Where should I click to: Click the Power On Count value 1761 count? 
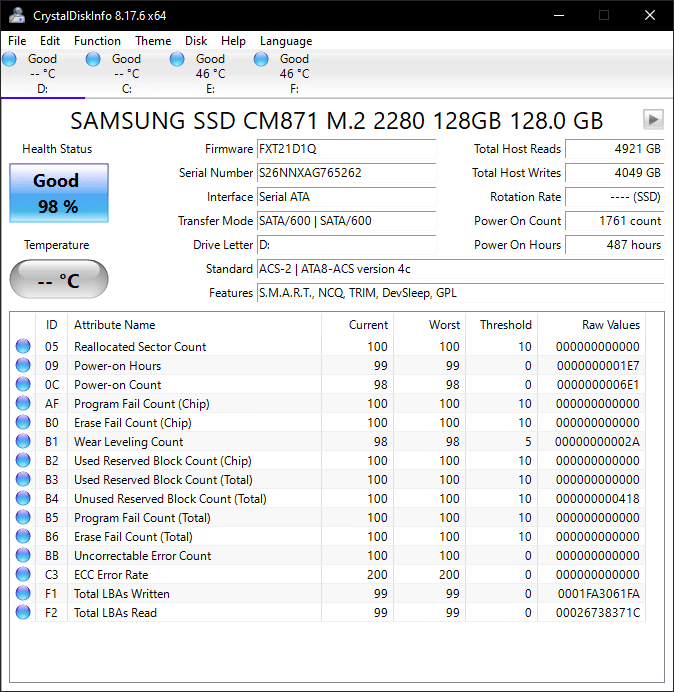pyautogui.click(x=614, y=221)
